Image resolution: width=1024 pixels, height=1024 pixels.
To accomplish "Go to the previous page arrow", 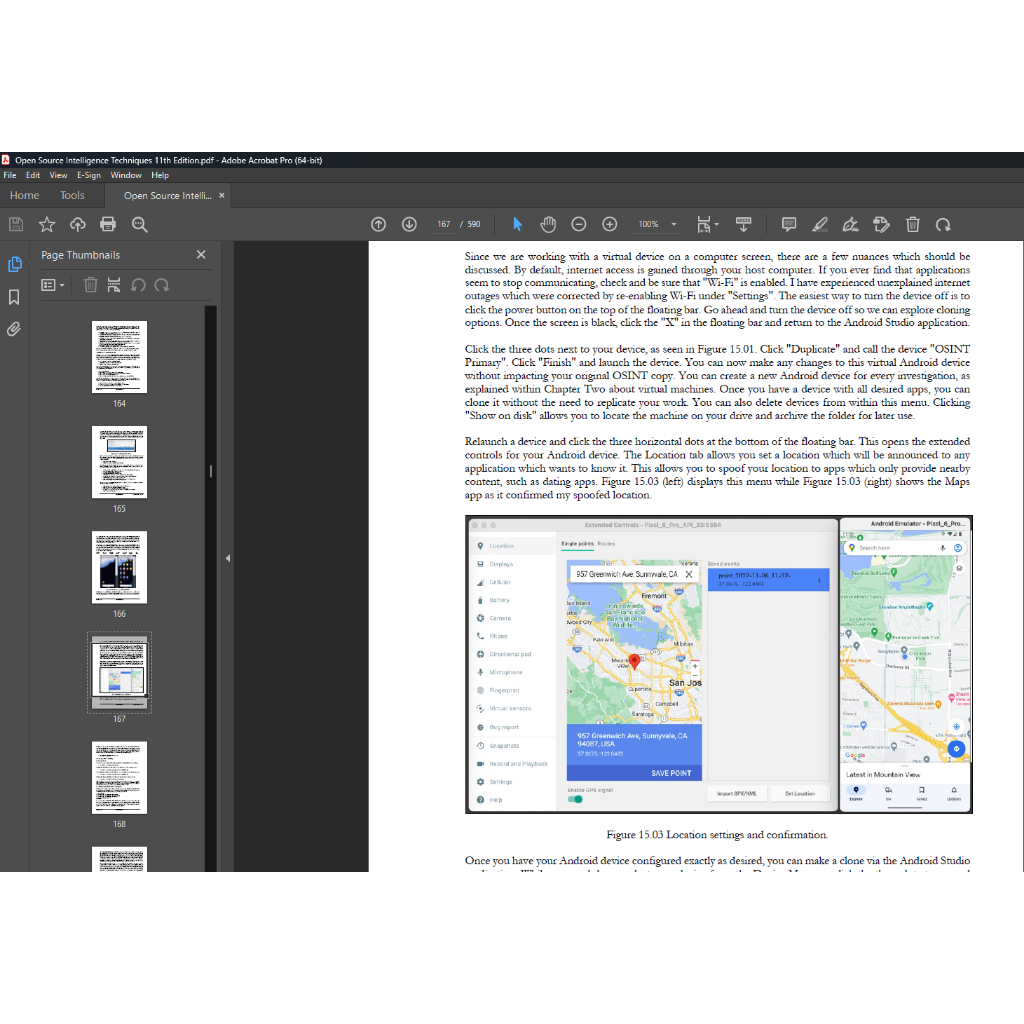I will point(378,224).
